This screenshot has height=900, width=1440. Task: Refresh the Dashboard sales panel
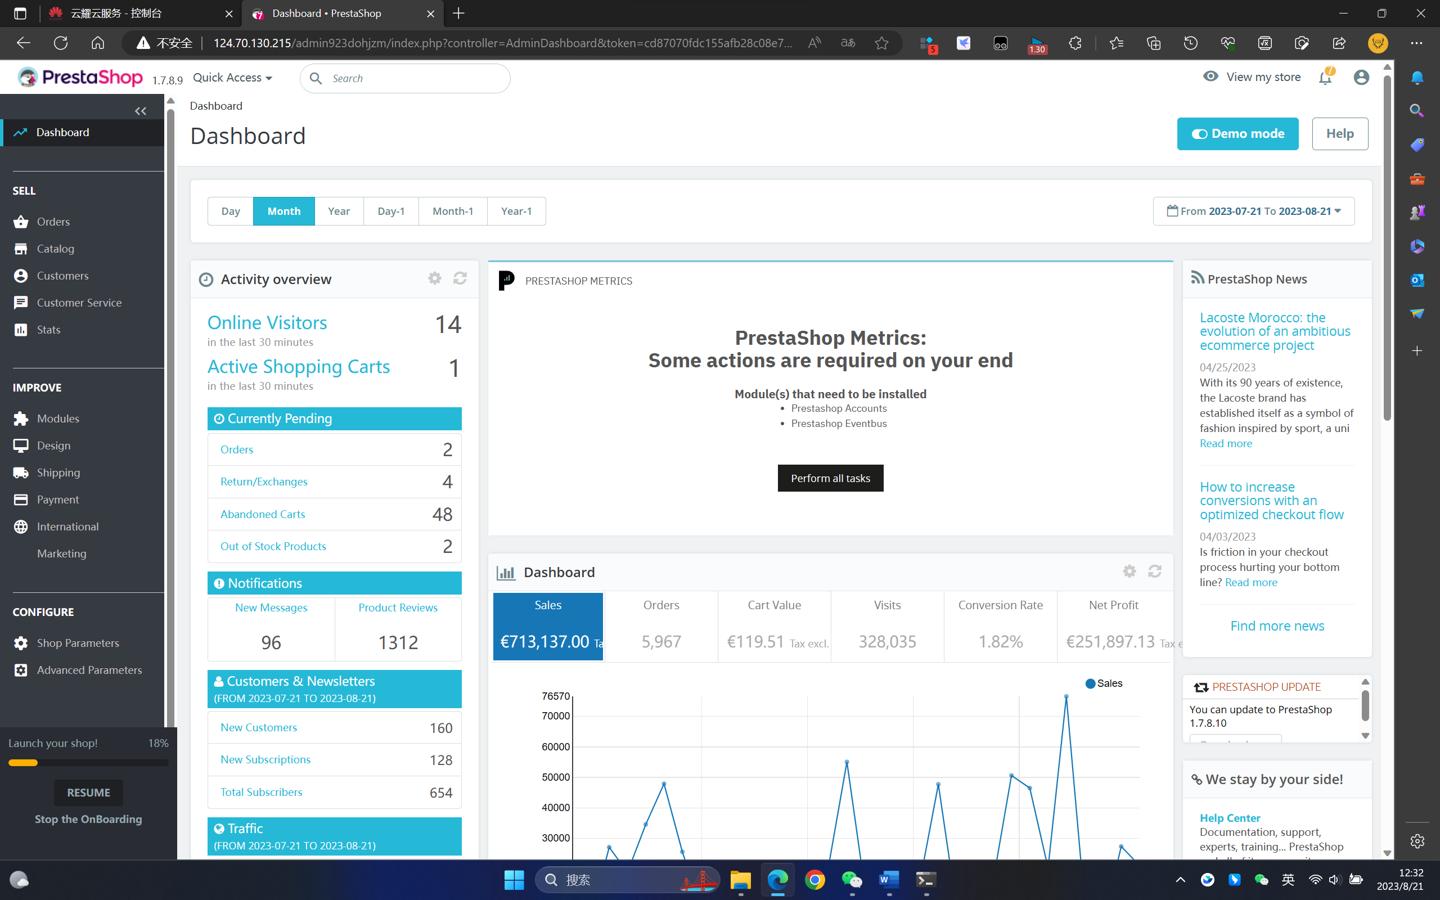(1155, 571)
